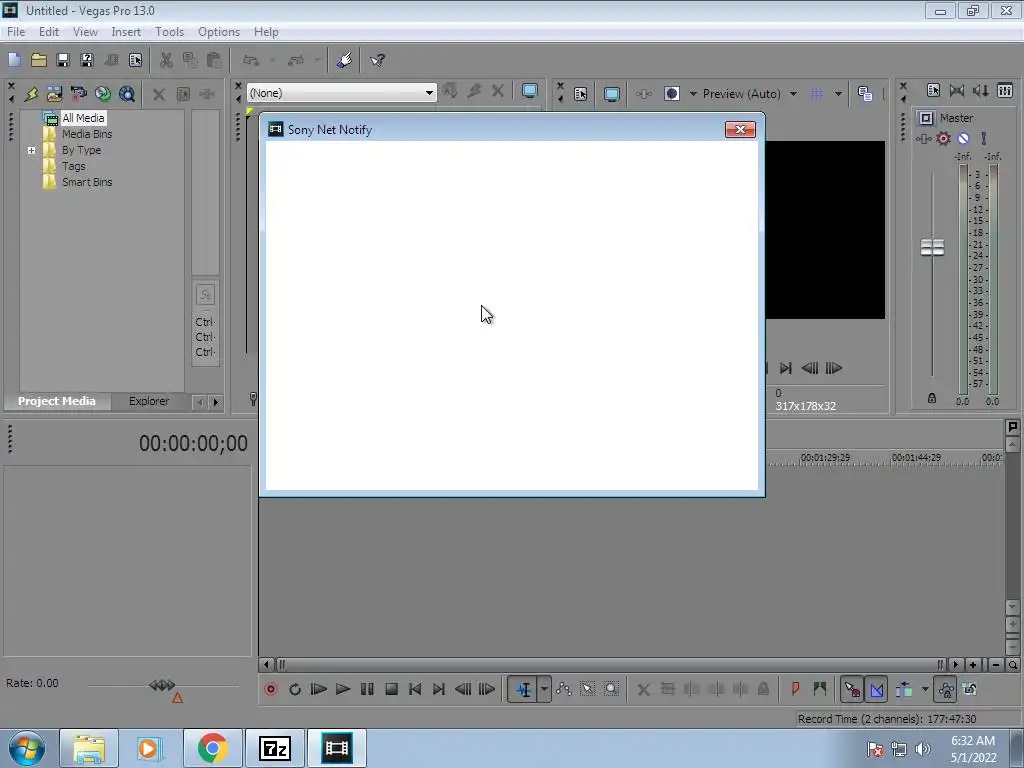This screenshot has height=768, width=1024.
Task: Create a new project with the New icon
Action: [x=14, y=60]
